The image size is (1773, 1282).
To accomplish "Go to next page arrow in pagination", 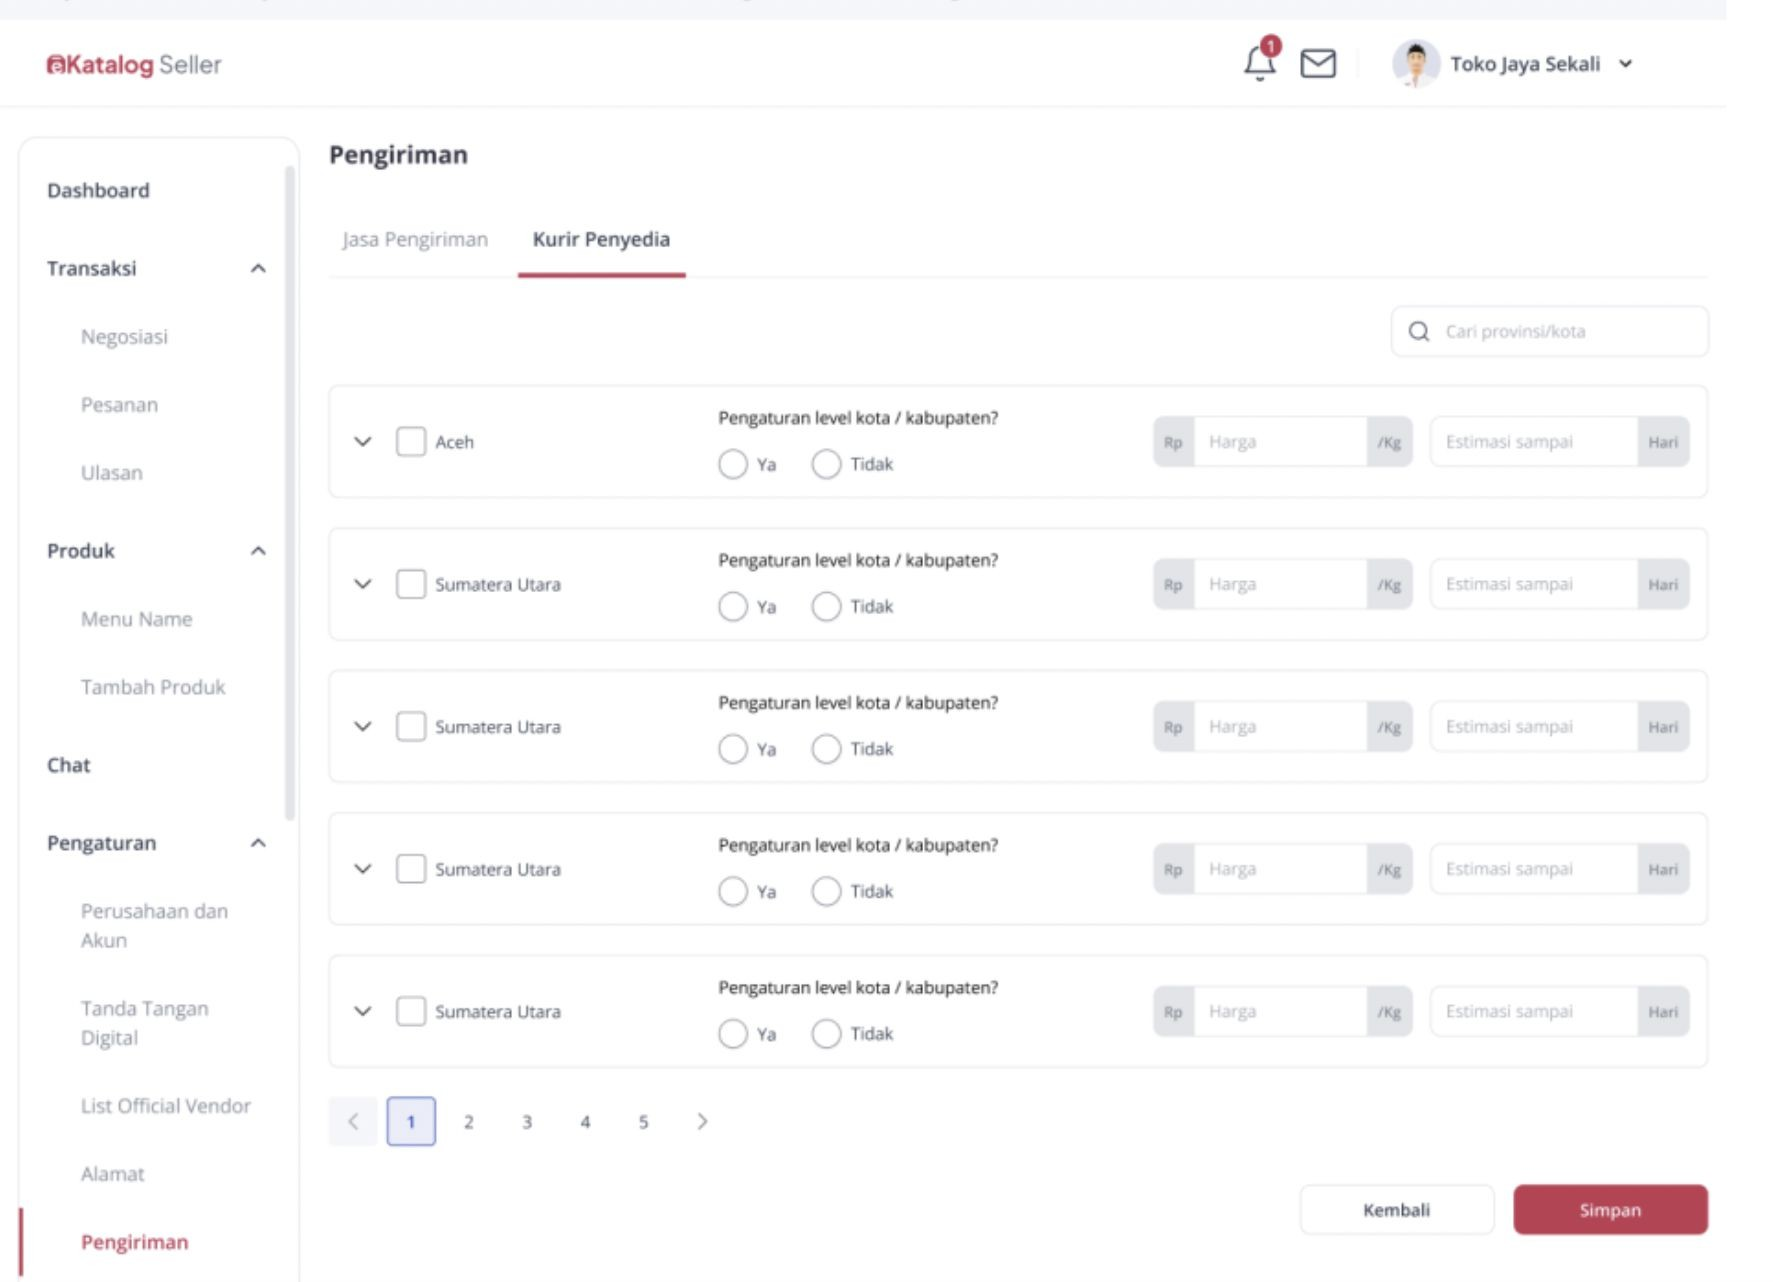I will (702, 1122).
